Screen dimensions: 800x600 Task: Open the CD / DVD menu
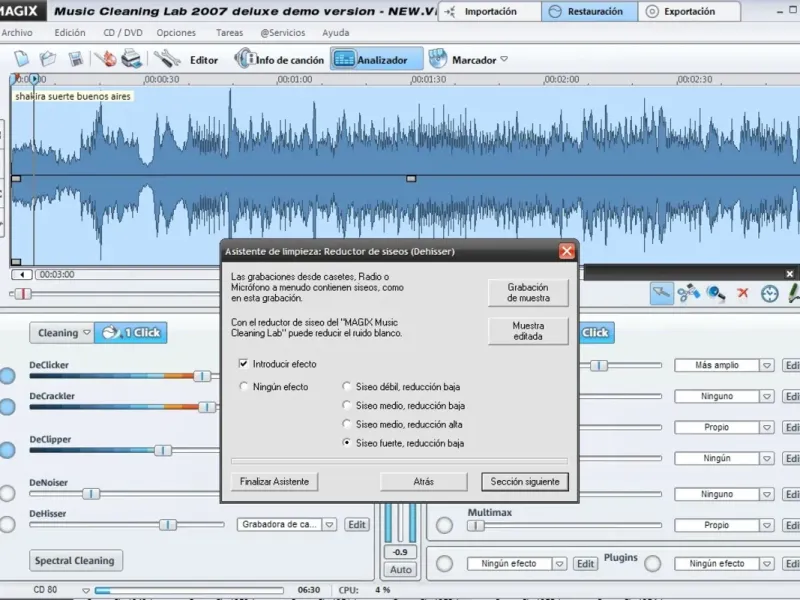123,33
